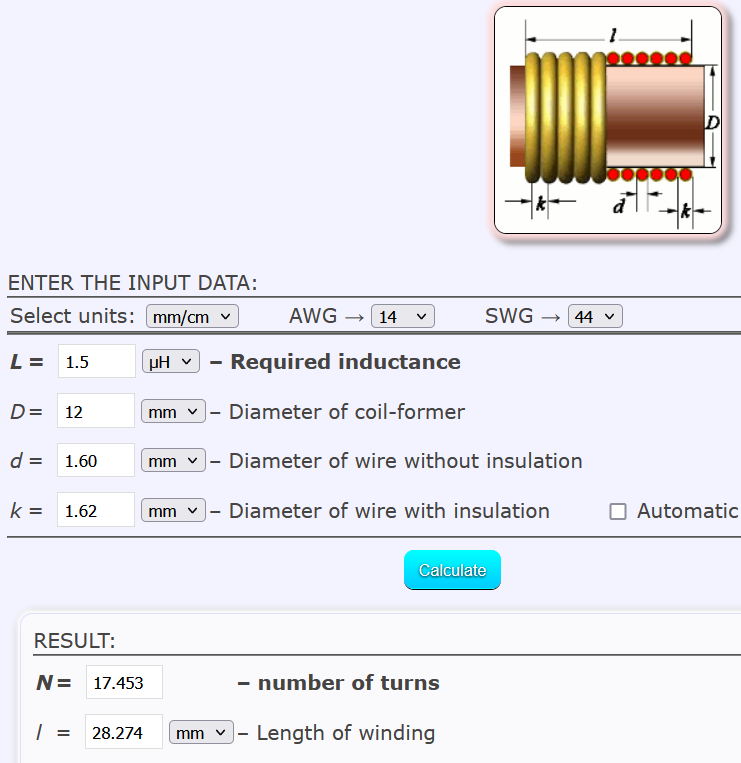
Task: Click the 'ENTER THE INPUT DATA:' heading
Action: point(133,283)
